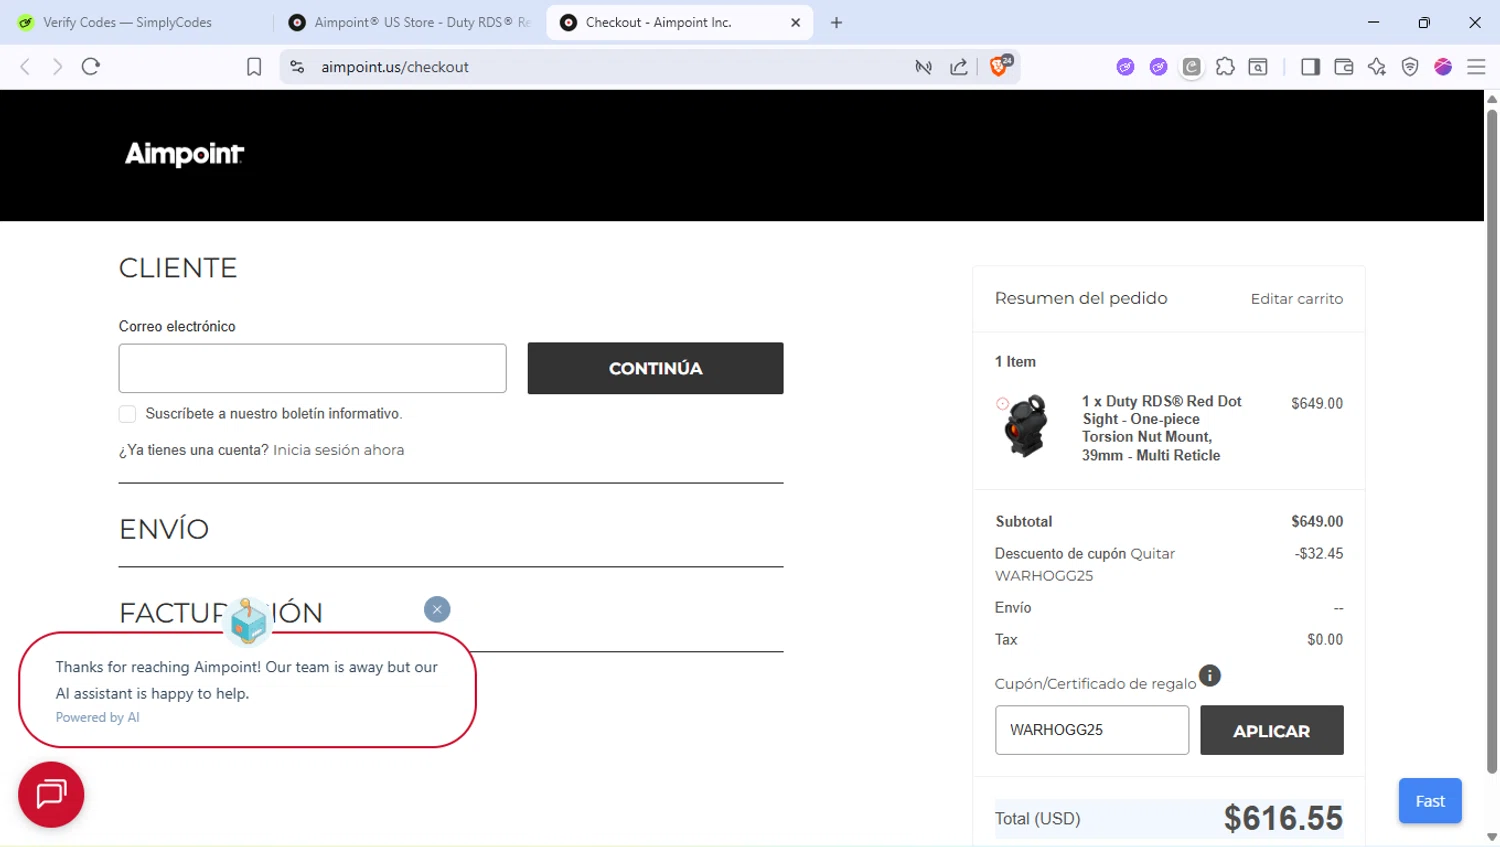Open Brave VPN shield icon
This screenshot has width=1500, height=847.
pyautogui.click(x=1410, y=67)
